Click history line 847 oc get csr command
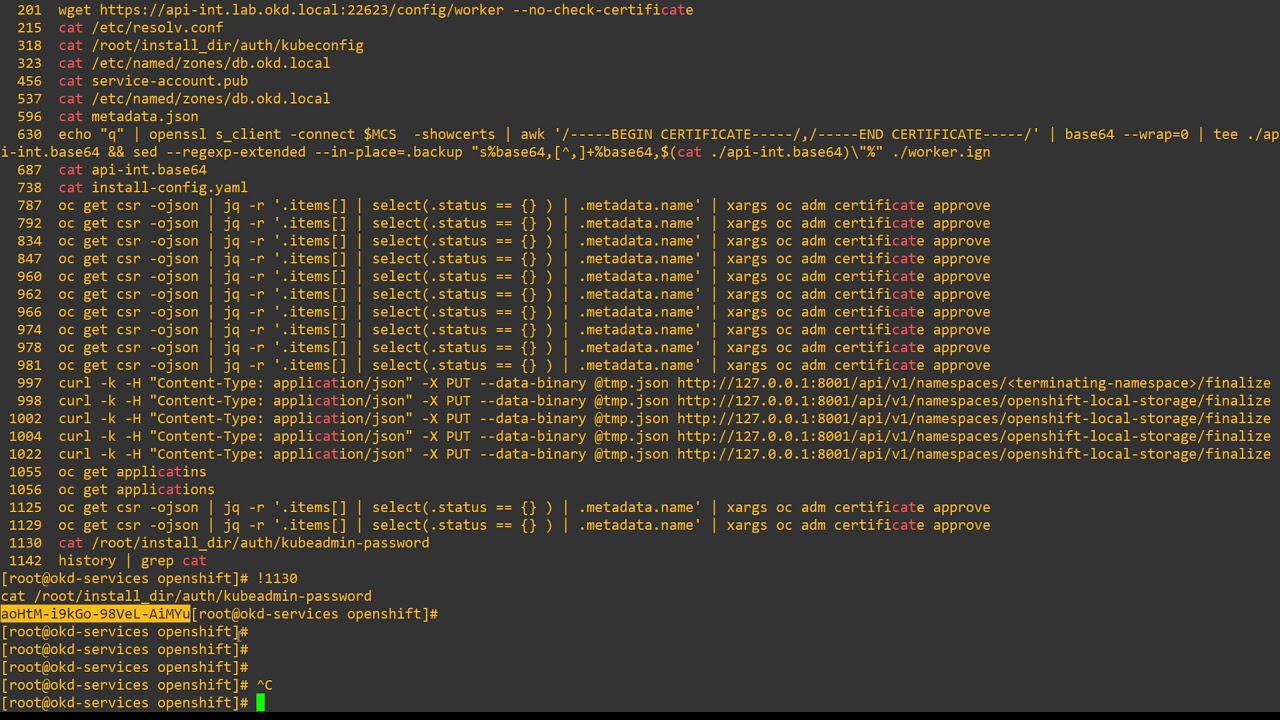 click(x=524, y=259)
